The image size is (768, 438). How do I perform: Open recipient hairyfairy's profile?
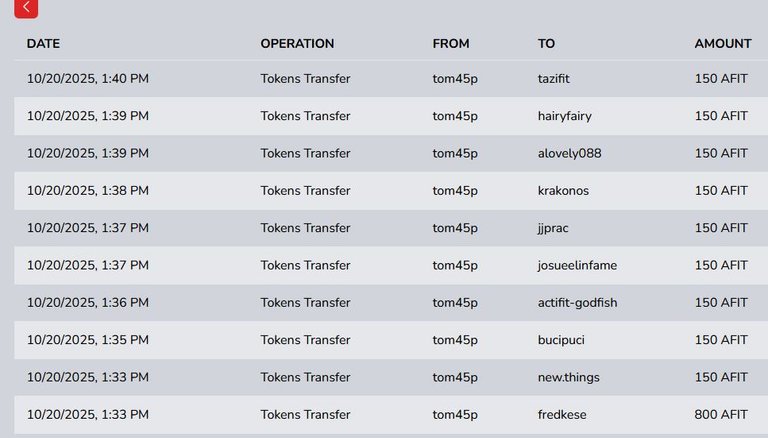[564, 116]
